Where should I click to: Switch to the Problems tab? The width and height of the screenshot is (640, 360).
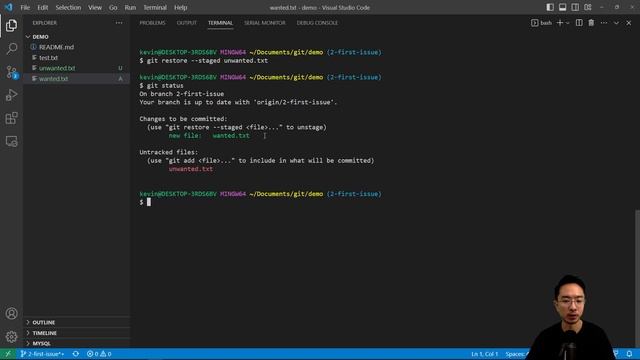click(x=152, y=23)
